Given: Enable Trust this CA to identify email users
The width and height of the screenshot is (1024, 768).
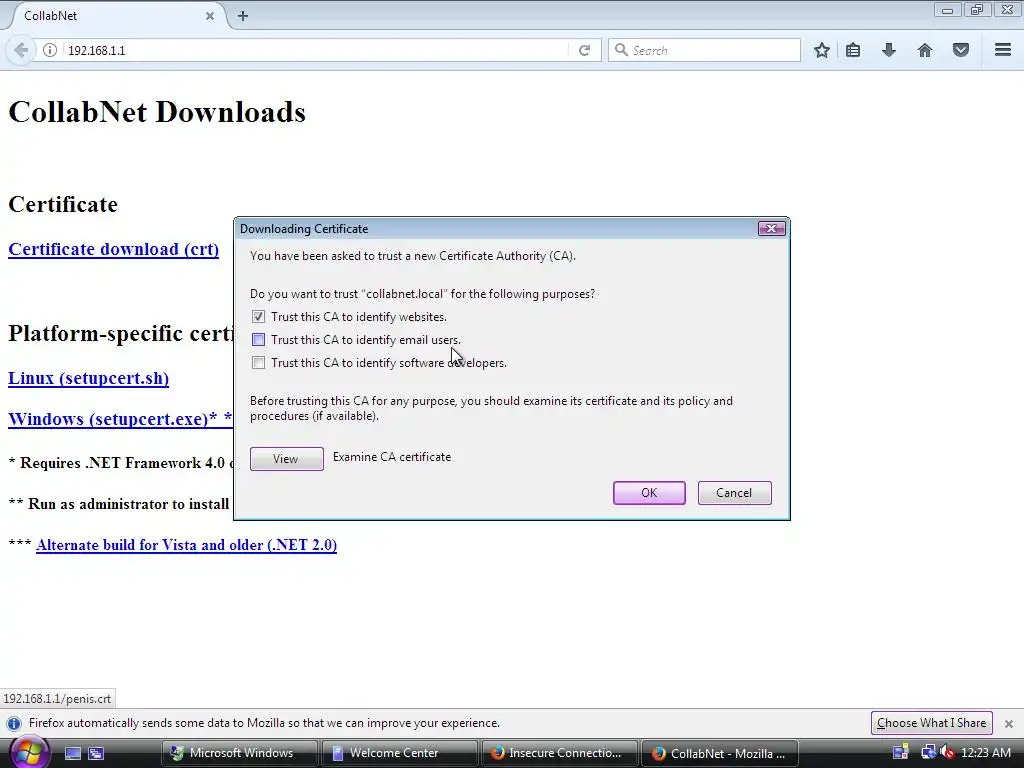Looking at the screenshot, I should point(259,340).
